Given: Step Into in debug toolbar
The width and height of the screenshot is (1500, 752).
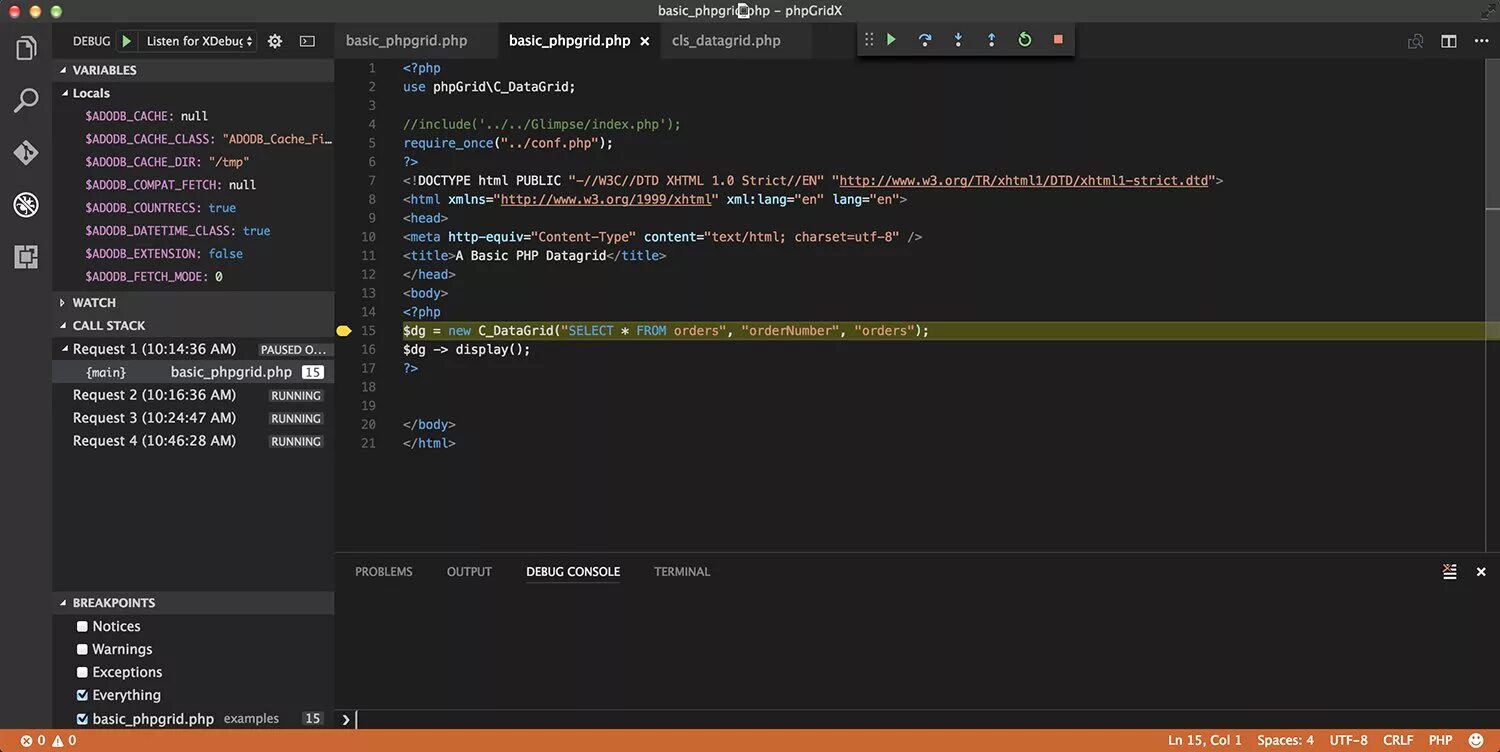Looking at the screenshot, I should tap(958, 40).
